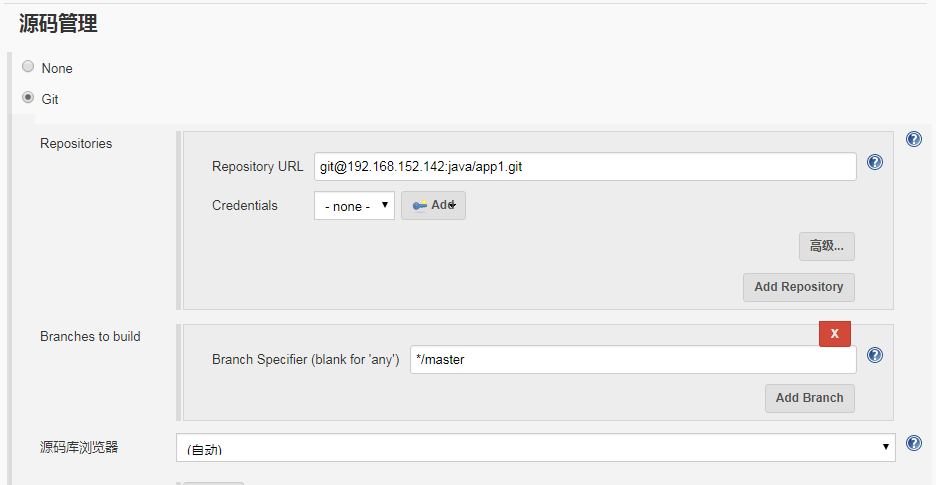Click the Add Branch button
Image resolution: width=936 pixels, height=485 pixels.
[809, 398]
